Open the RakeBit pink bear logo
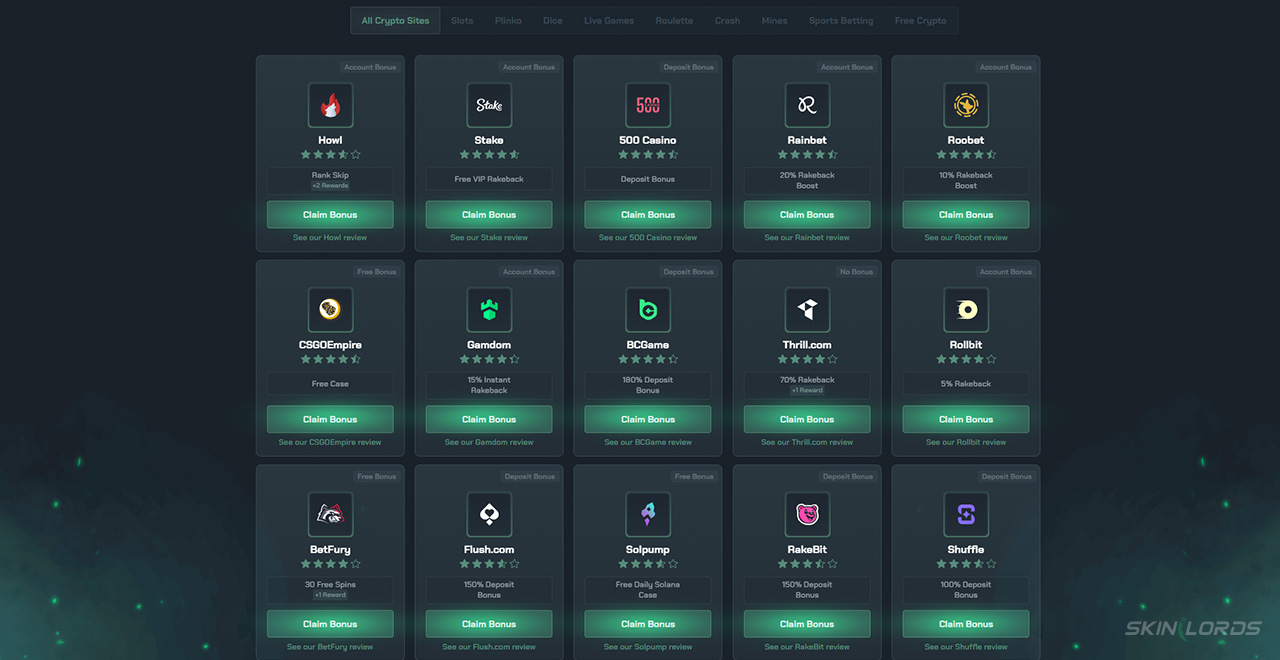 click(807, 515)
